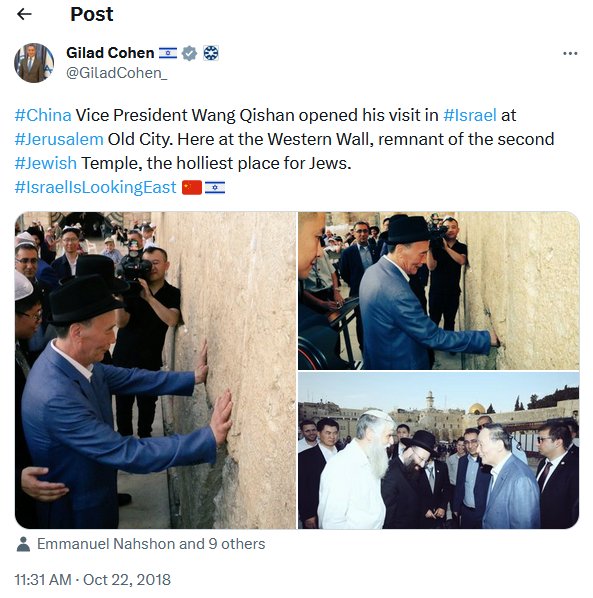The height and width of the screenshot is (598, 593).
Task: Open the #IsraelIsLookingEast hashtag
Action: tap(95, 187)
